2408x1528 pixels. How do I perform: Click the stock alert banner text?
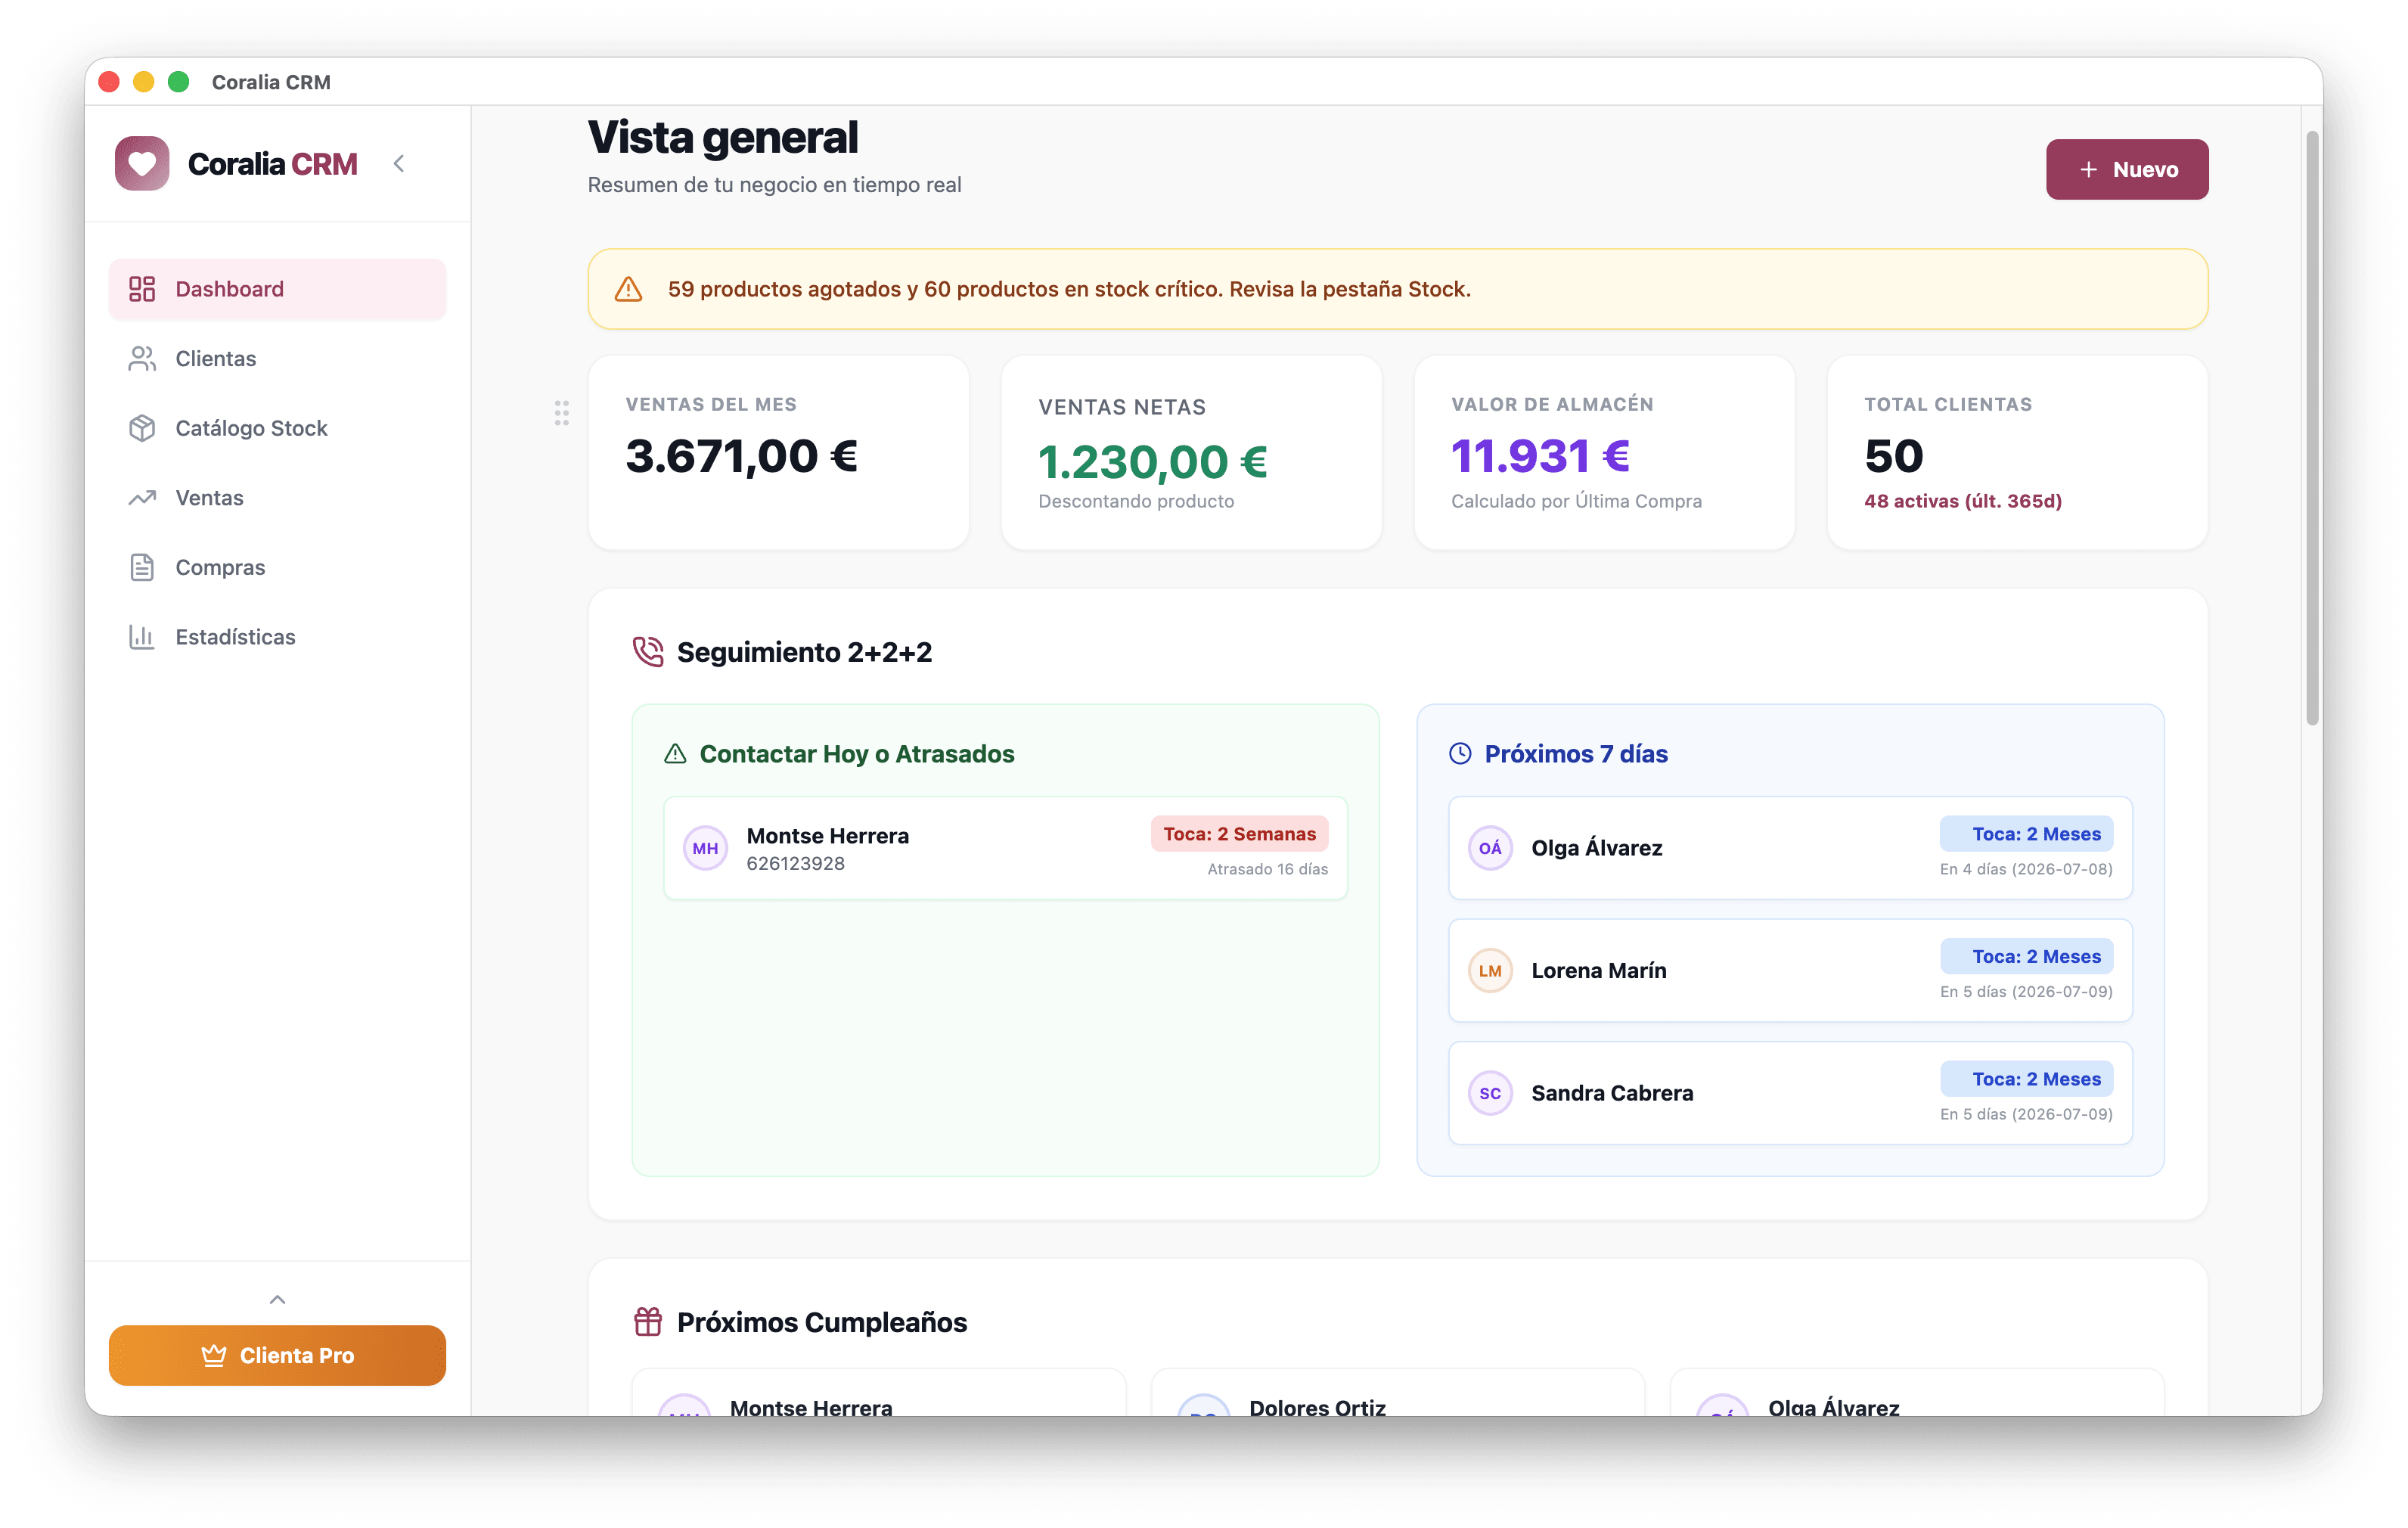(x=1069, y=289)
